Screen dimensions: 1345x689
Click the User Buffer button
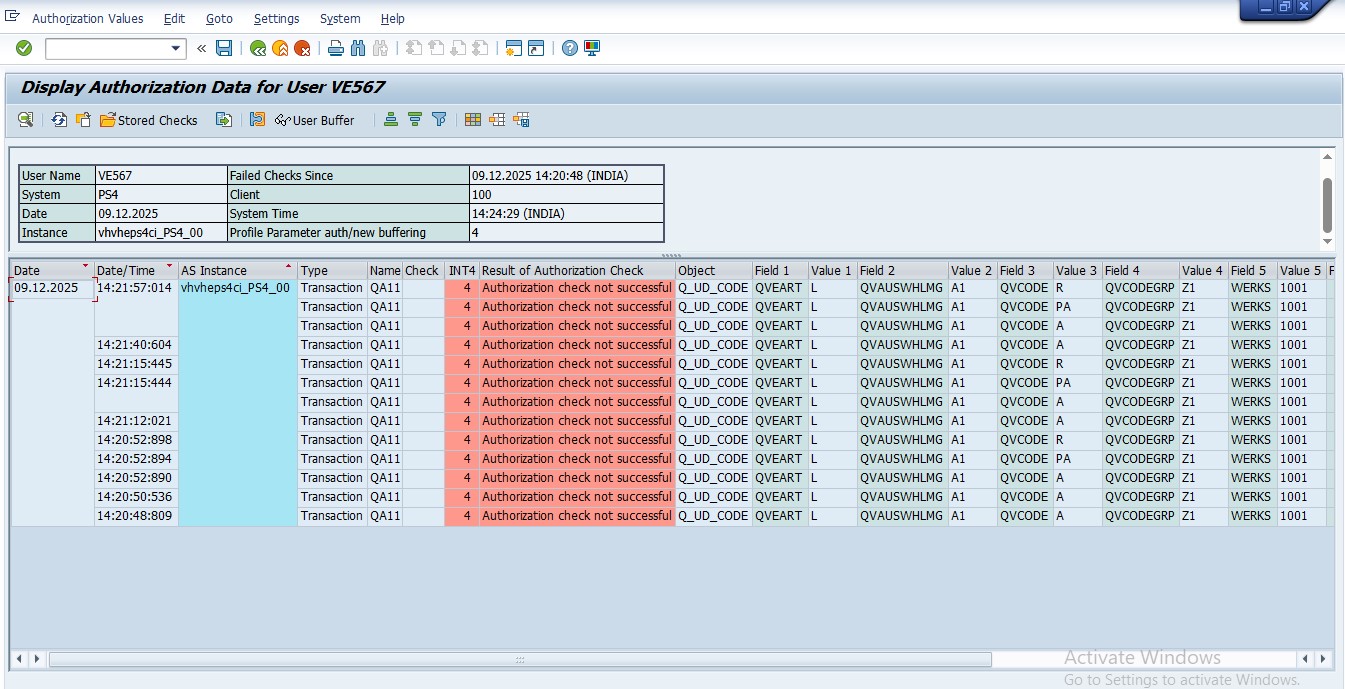pos(314,120)
